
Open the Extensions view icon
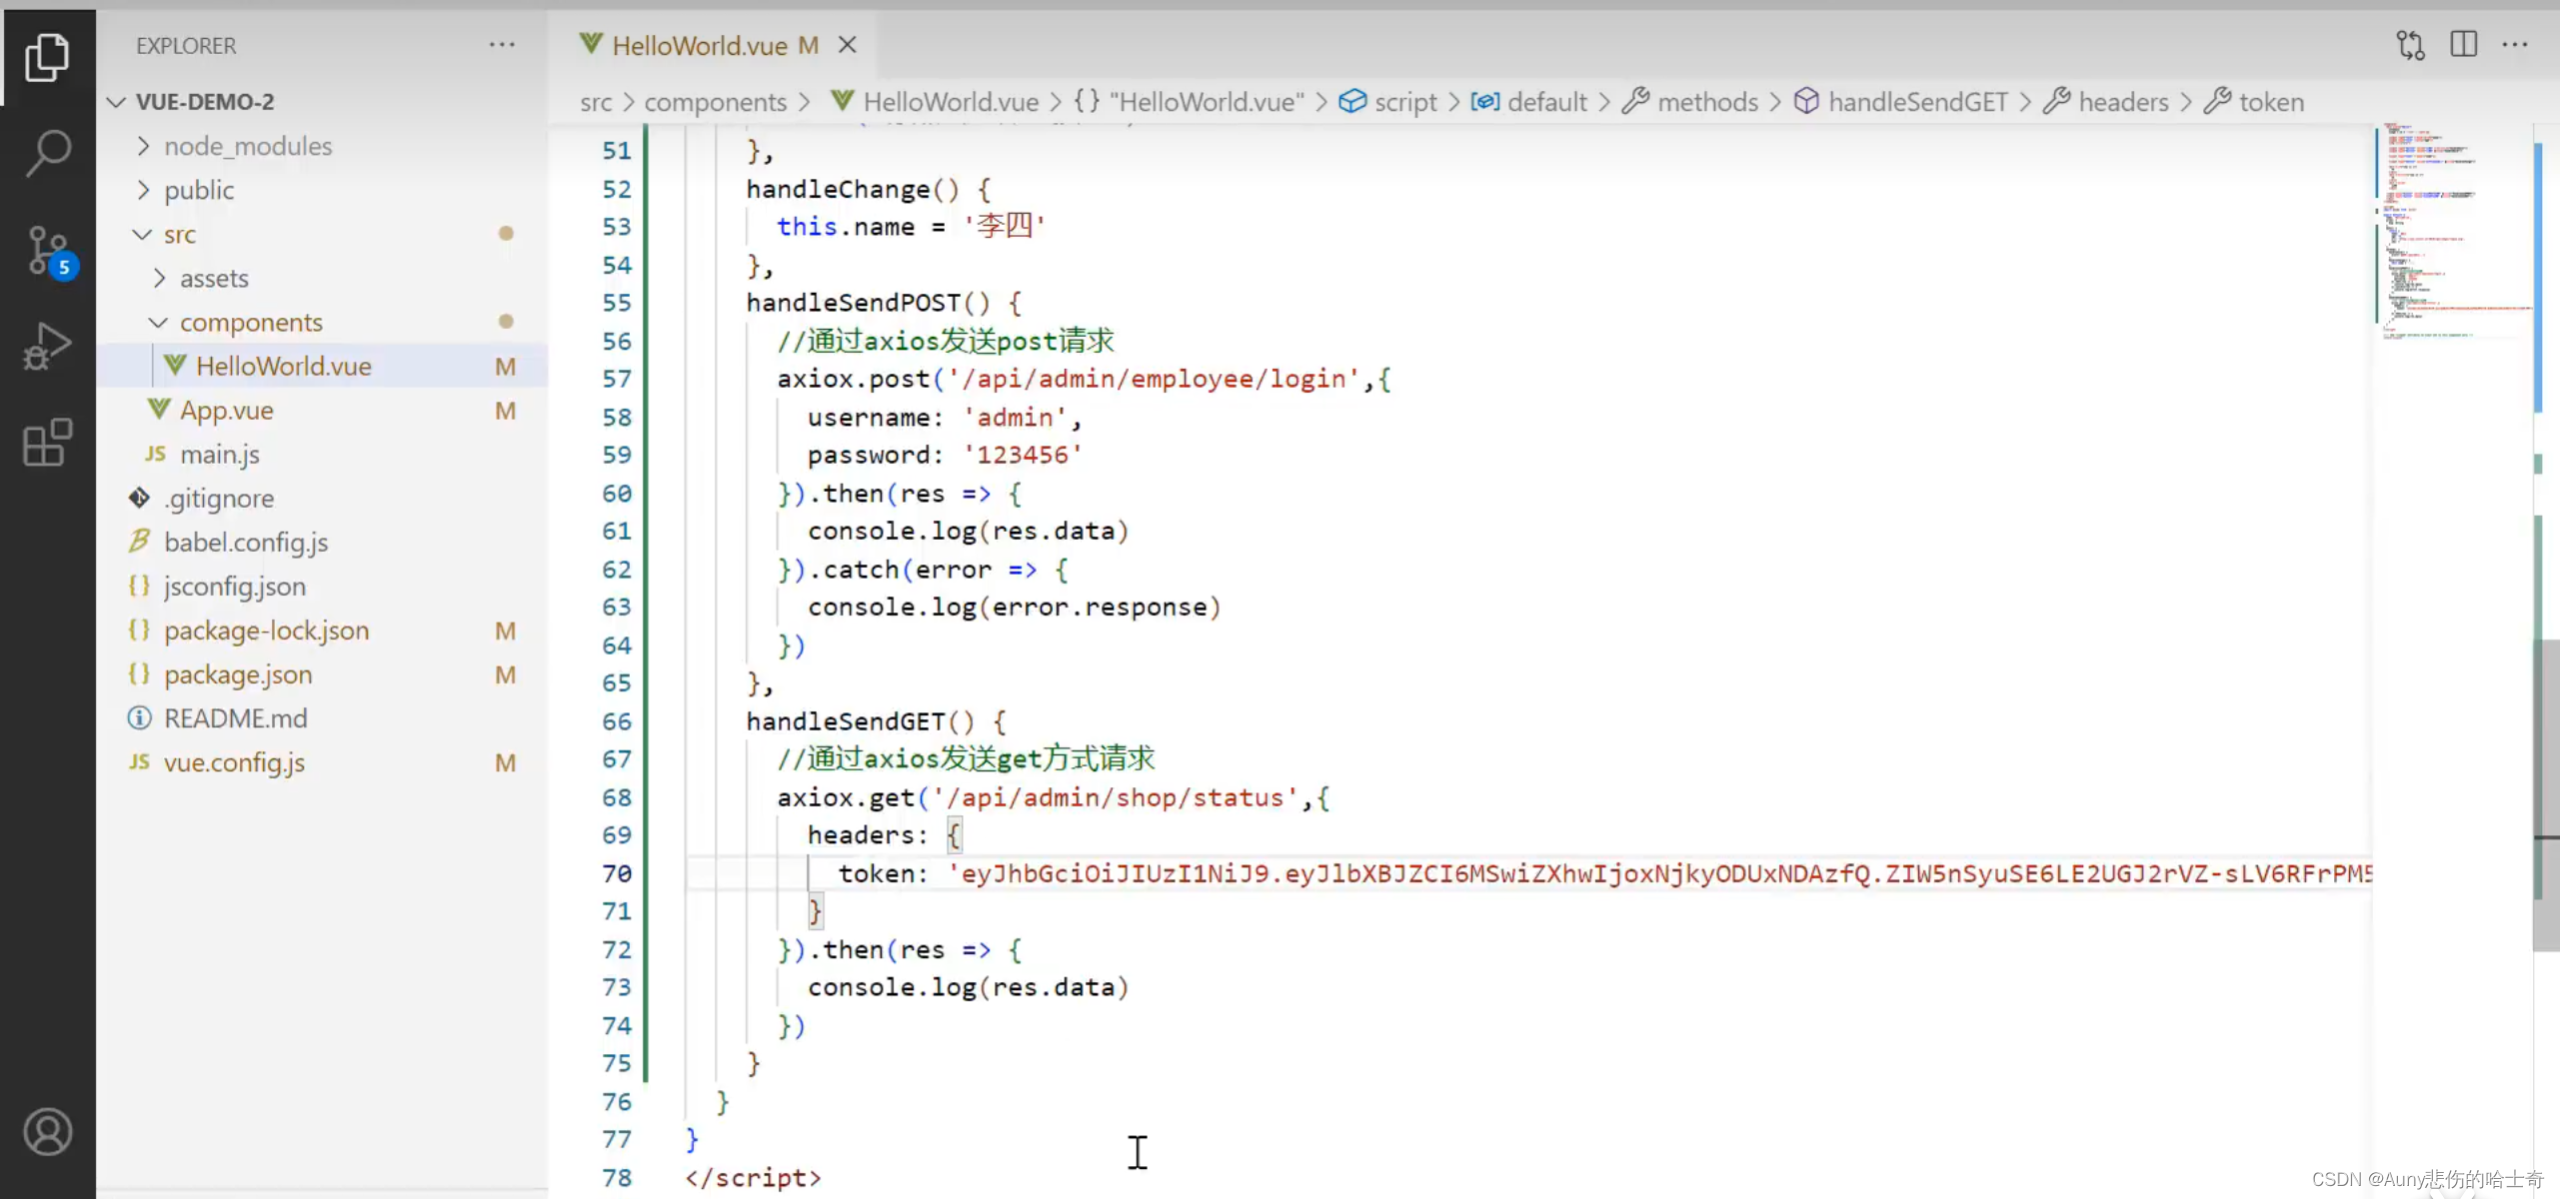(47, 442)
